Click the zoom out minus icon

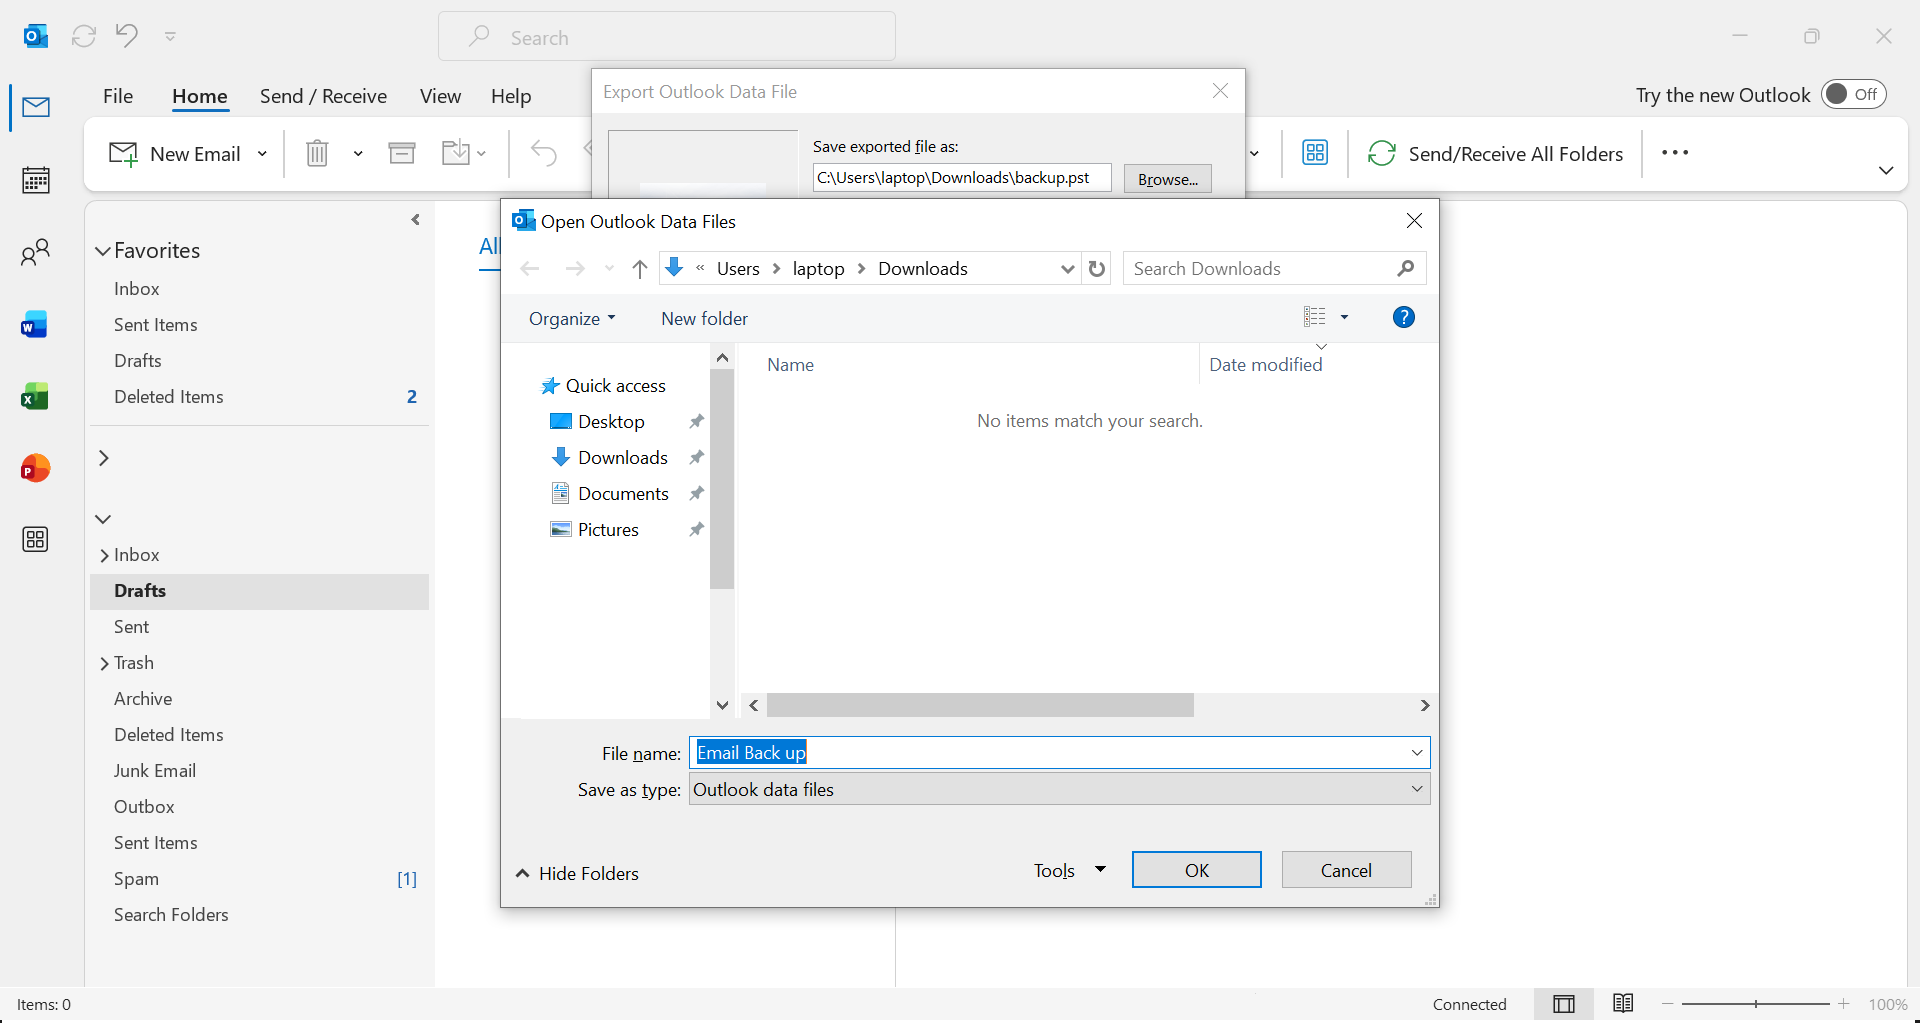(x=1668, y=1004)
